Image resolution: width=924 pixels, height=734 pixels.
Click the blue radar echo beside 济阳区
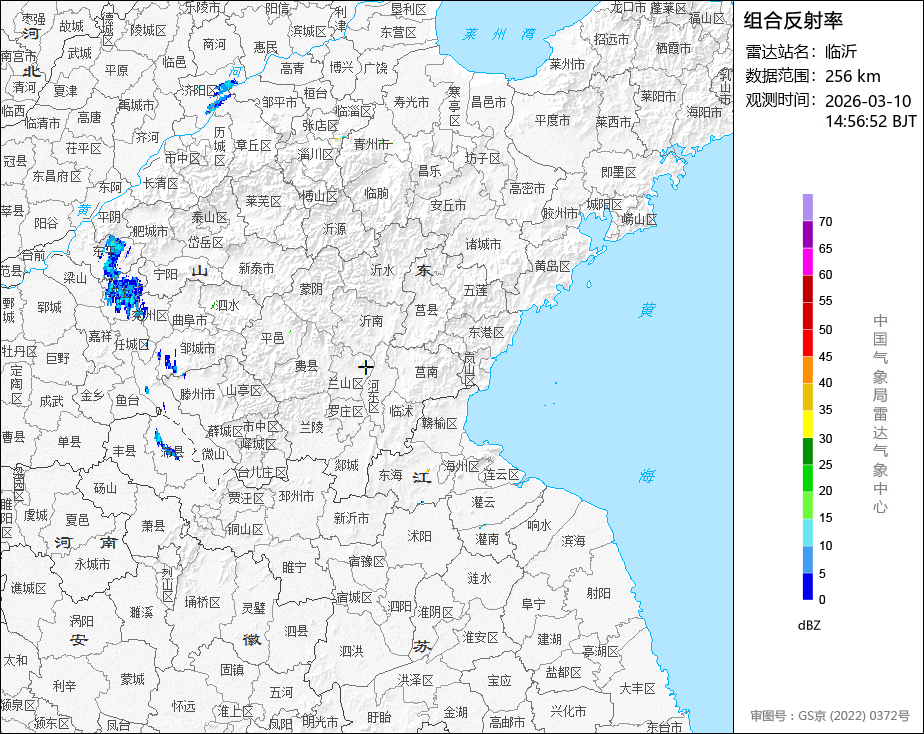[x=221, y=96]
